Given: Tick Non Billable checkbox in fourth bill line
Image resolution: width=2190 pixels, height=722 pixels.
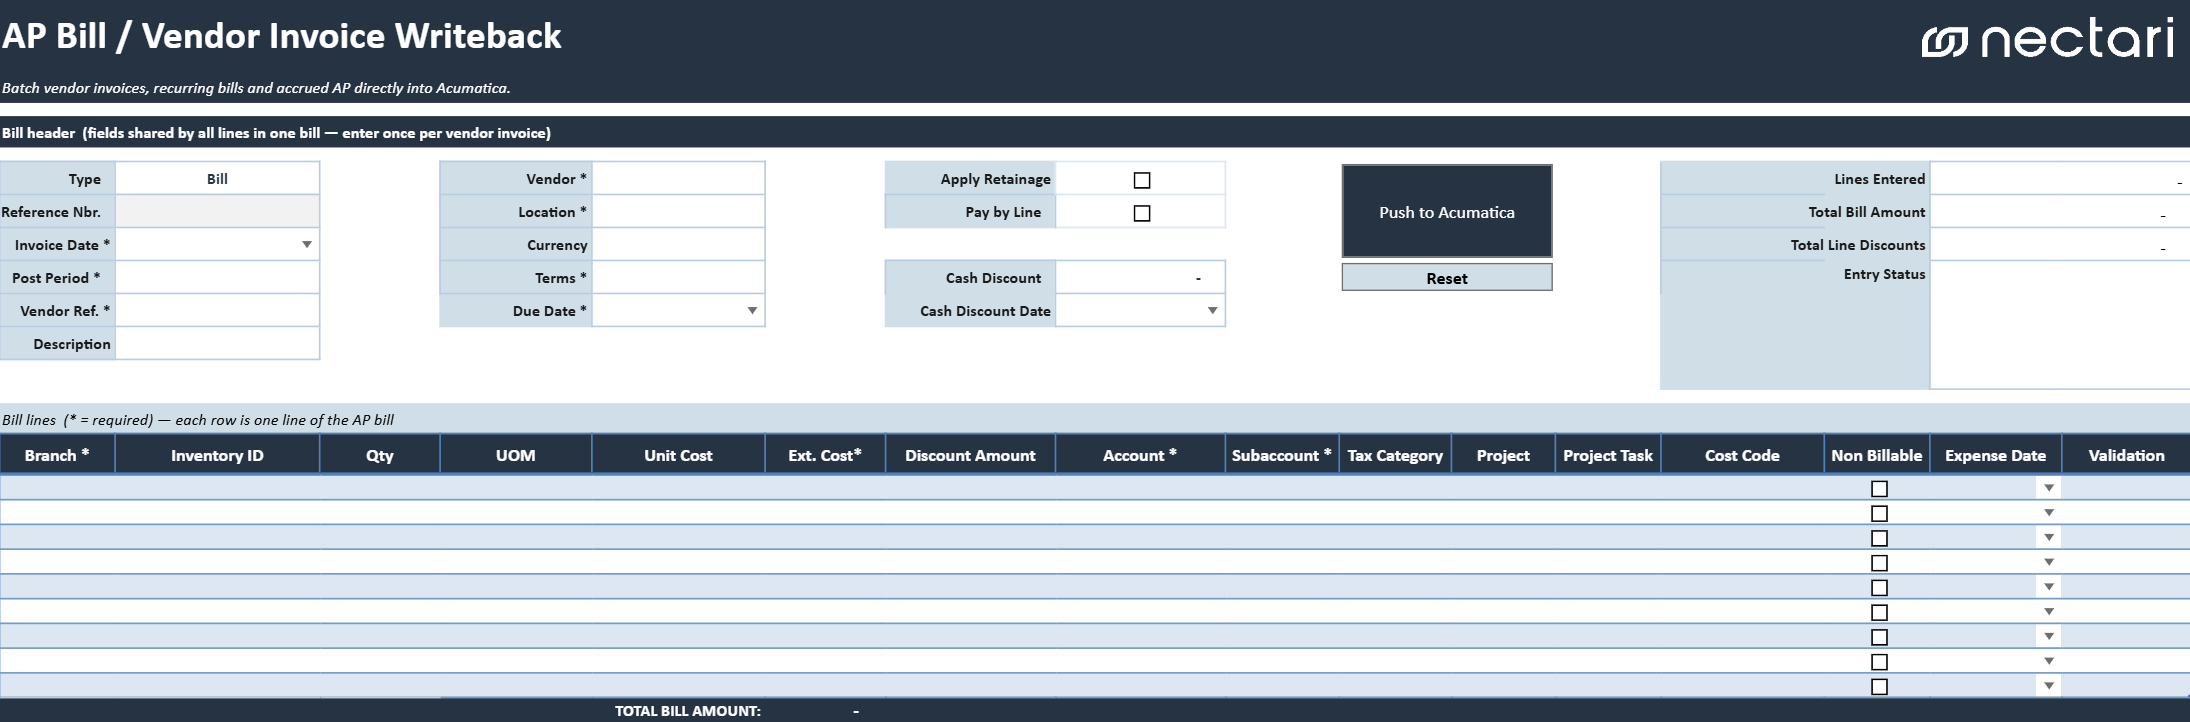Looking at the screenshot, I should click(1879, 563).
